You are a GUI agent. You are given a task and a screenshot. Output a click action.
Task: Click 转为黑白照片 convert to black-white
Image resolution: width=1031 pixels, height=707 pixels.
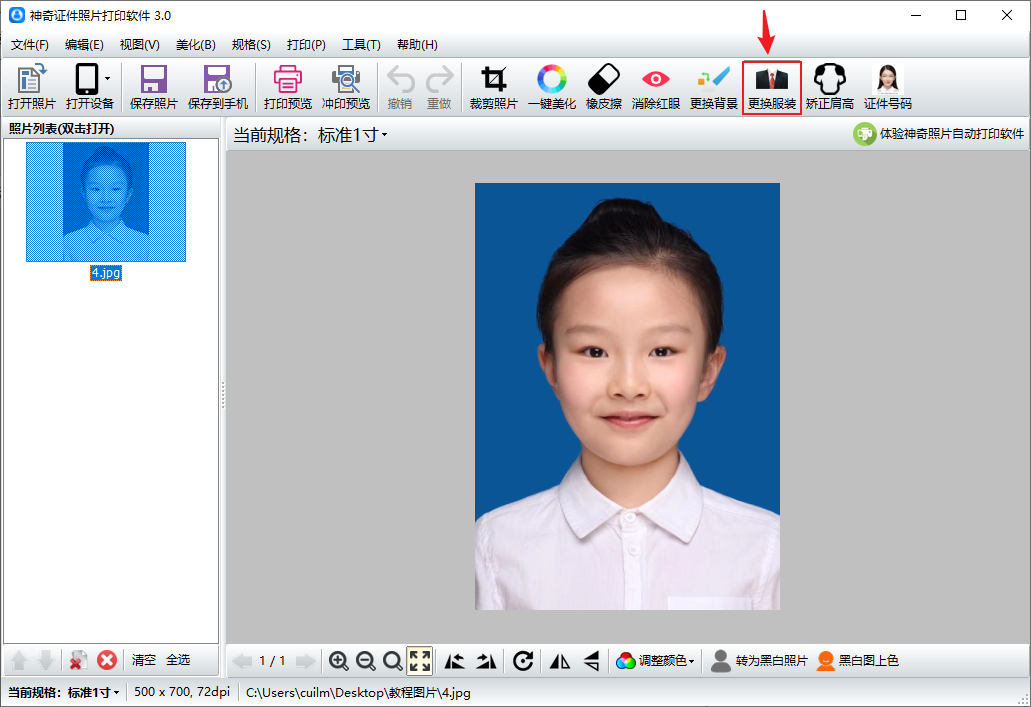point(759,660)
